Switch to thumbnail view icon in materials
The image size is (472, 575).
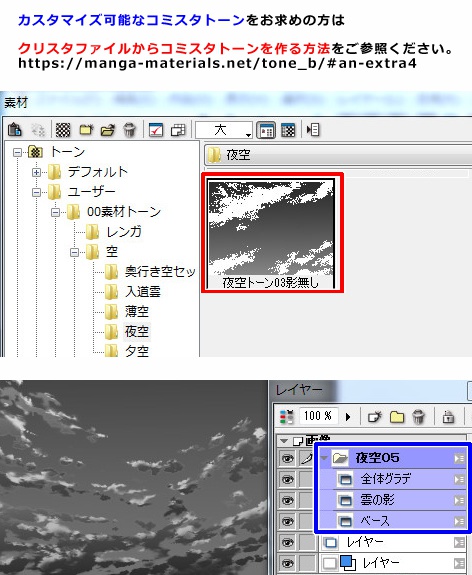point(266,130)
